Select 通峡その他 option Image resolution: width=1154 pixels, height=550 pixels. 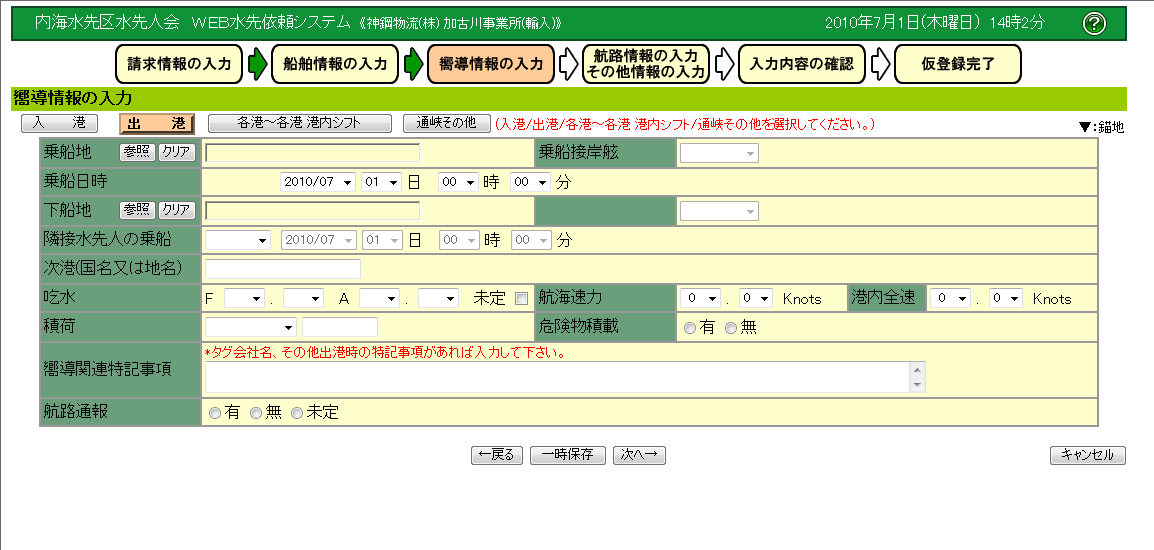click(x=446, y=124)
